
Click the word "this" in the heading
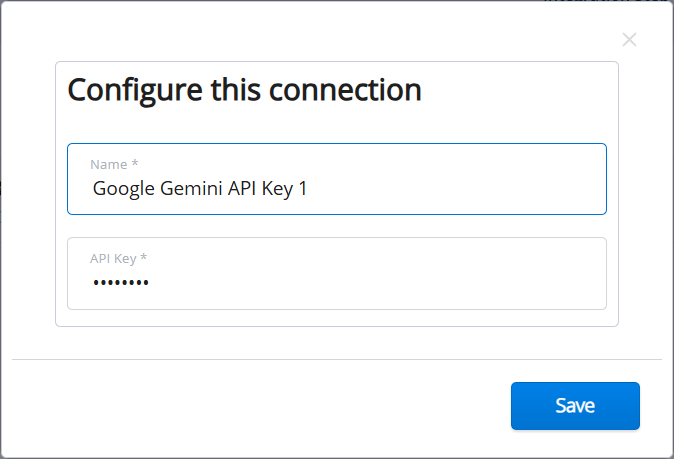tap(231, 90)
